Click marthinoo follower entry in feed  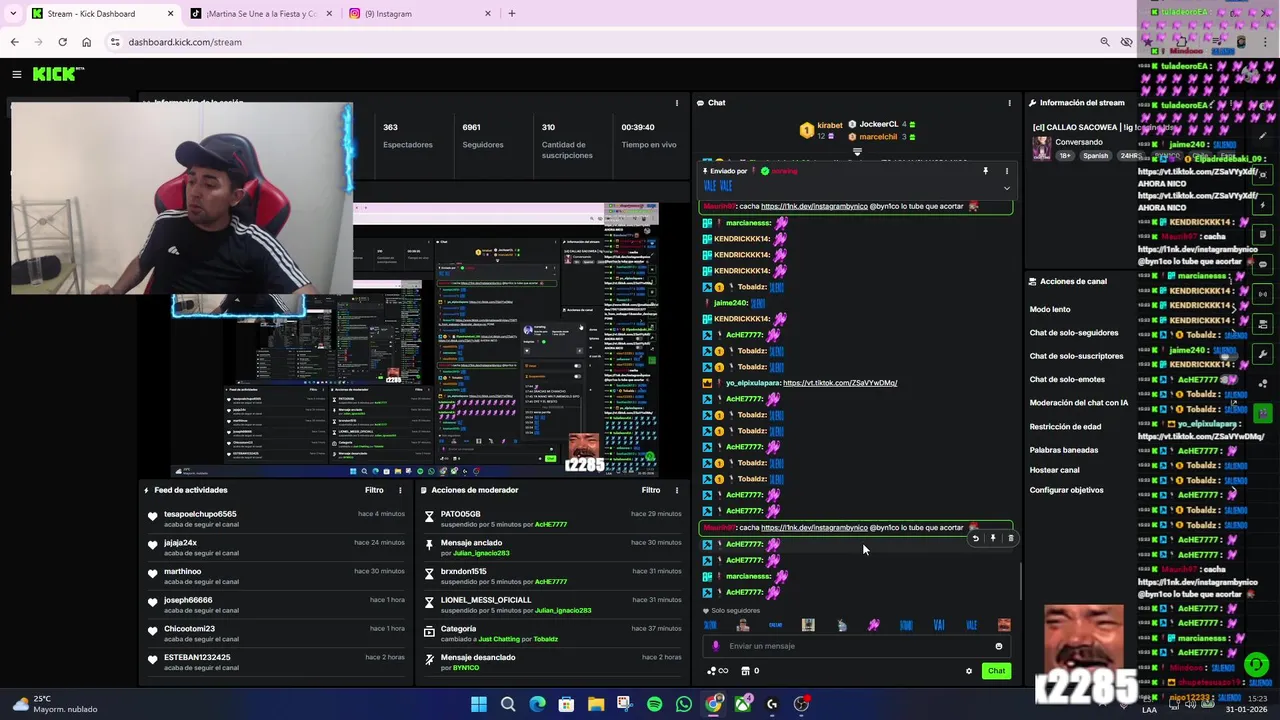tap(277, 576)
